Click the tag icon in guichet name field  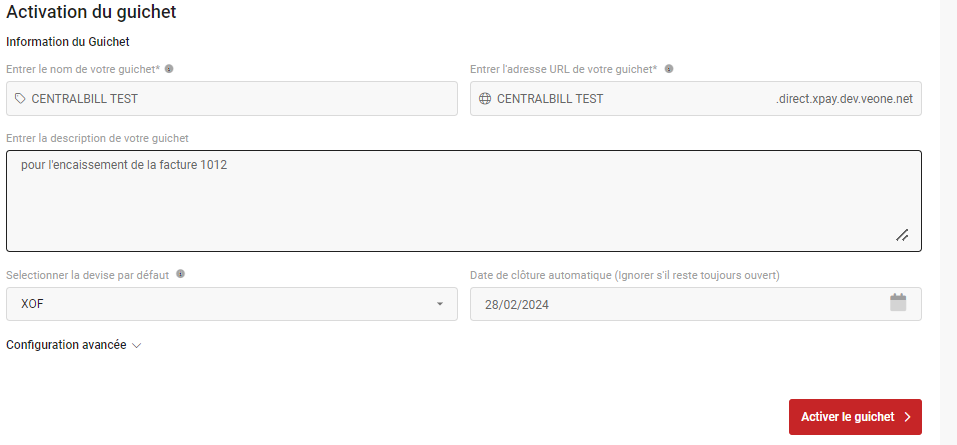pos(20,98)
